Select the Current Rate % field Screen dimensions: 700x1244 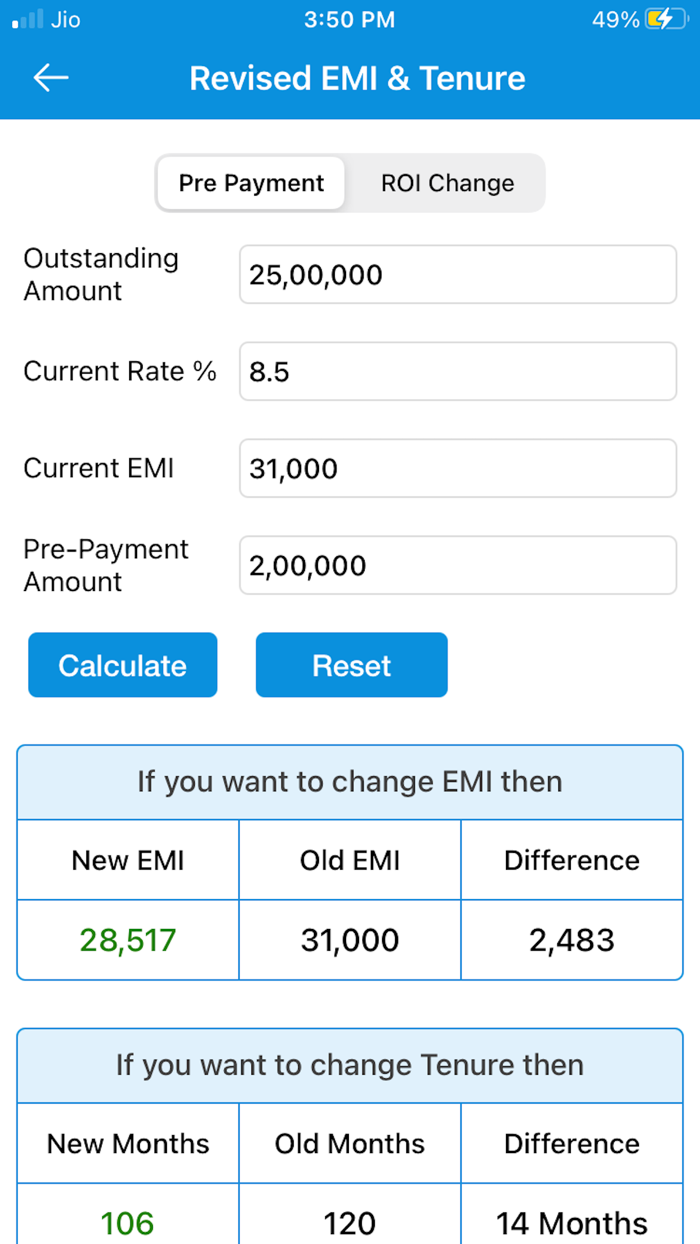pos(457,371)
